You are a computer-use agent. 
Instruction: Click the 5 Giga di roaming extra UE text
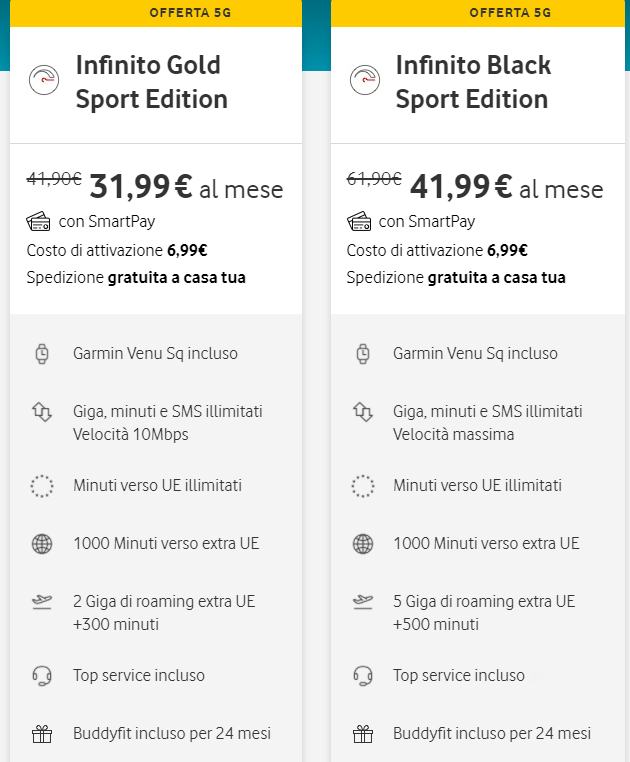tap(484, 601)
